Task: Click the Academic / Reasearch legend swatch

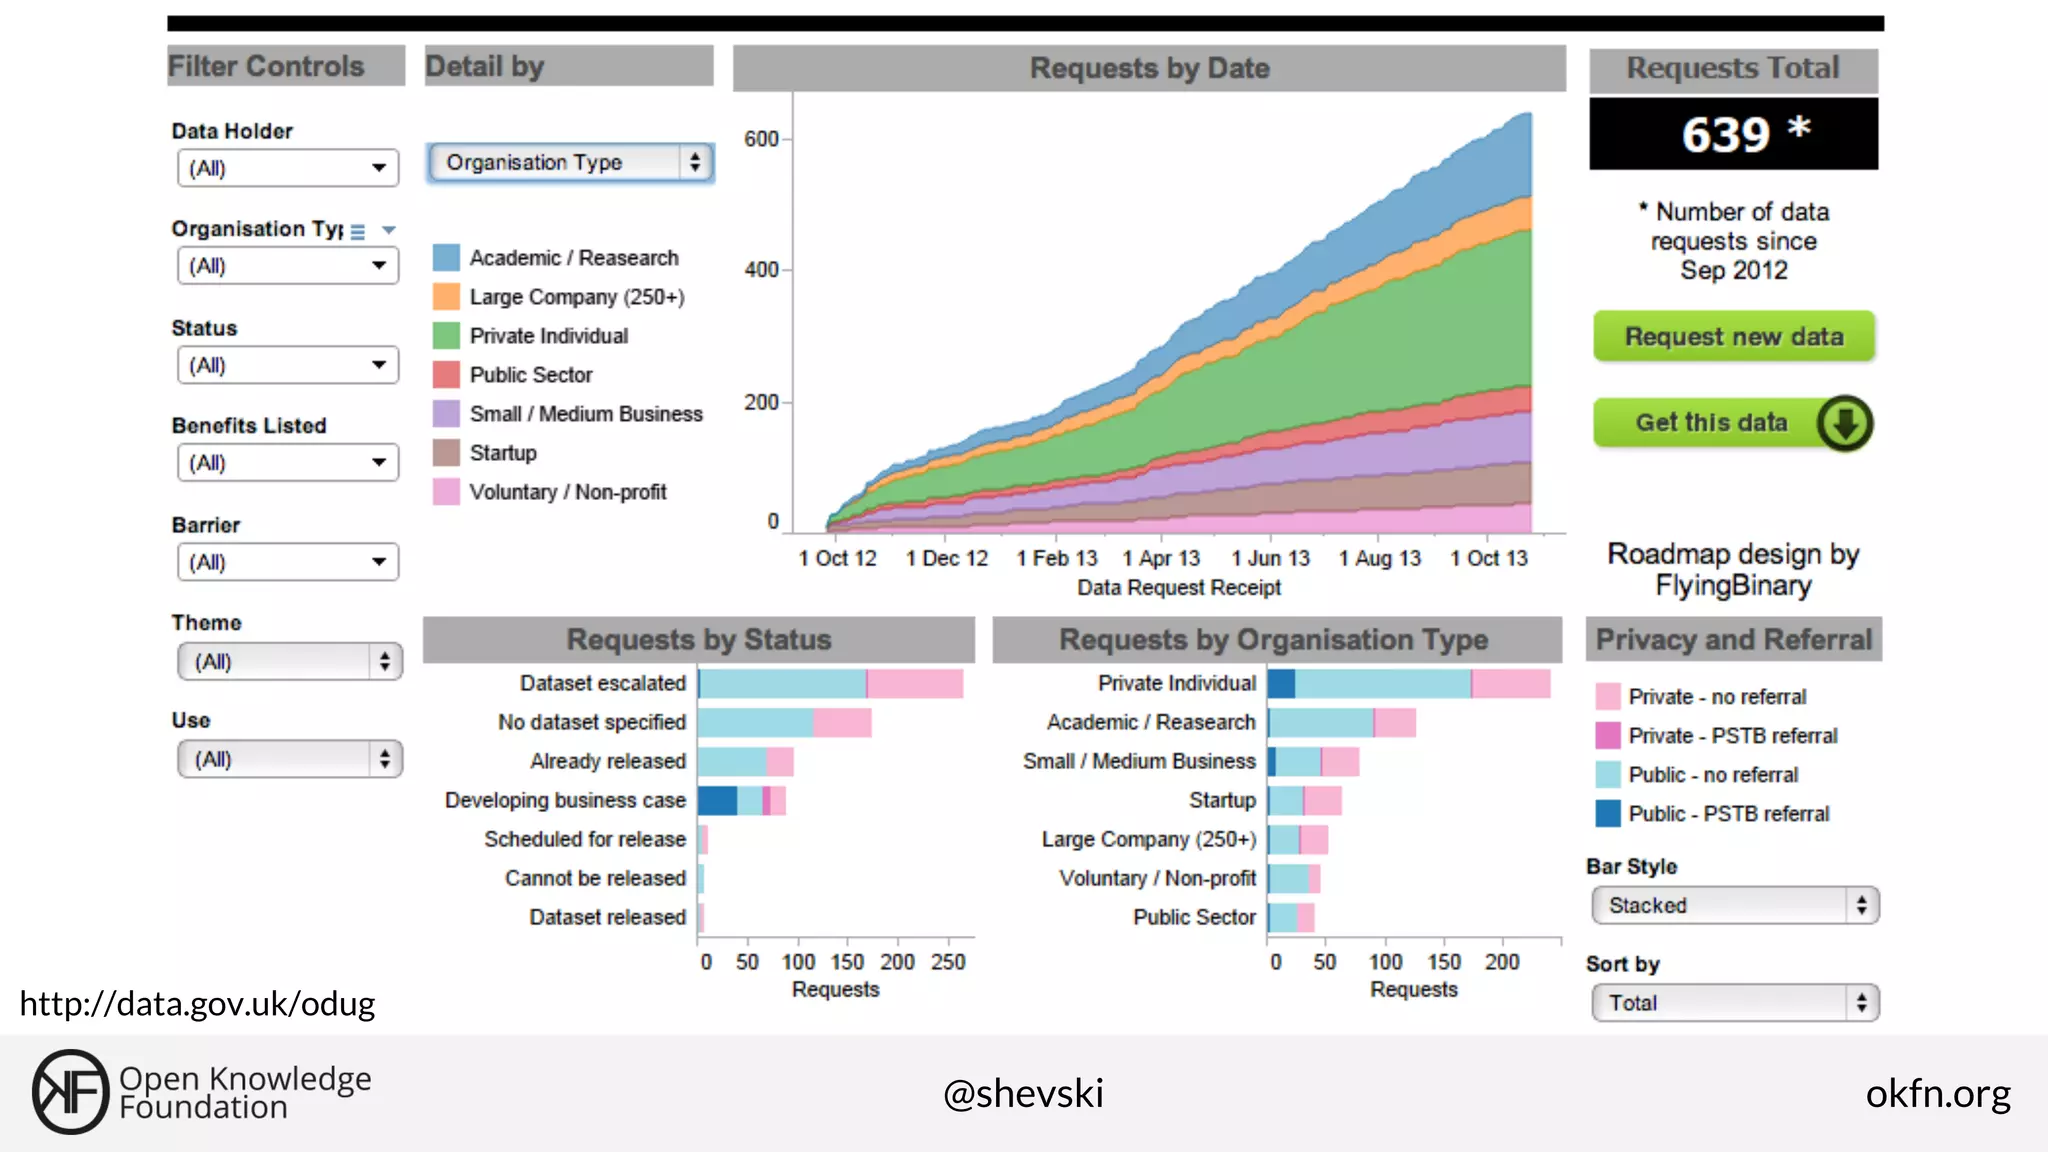Action: click(x=446, y=258)
